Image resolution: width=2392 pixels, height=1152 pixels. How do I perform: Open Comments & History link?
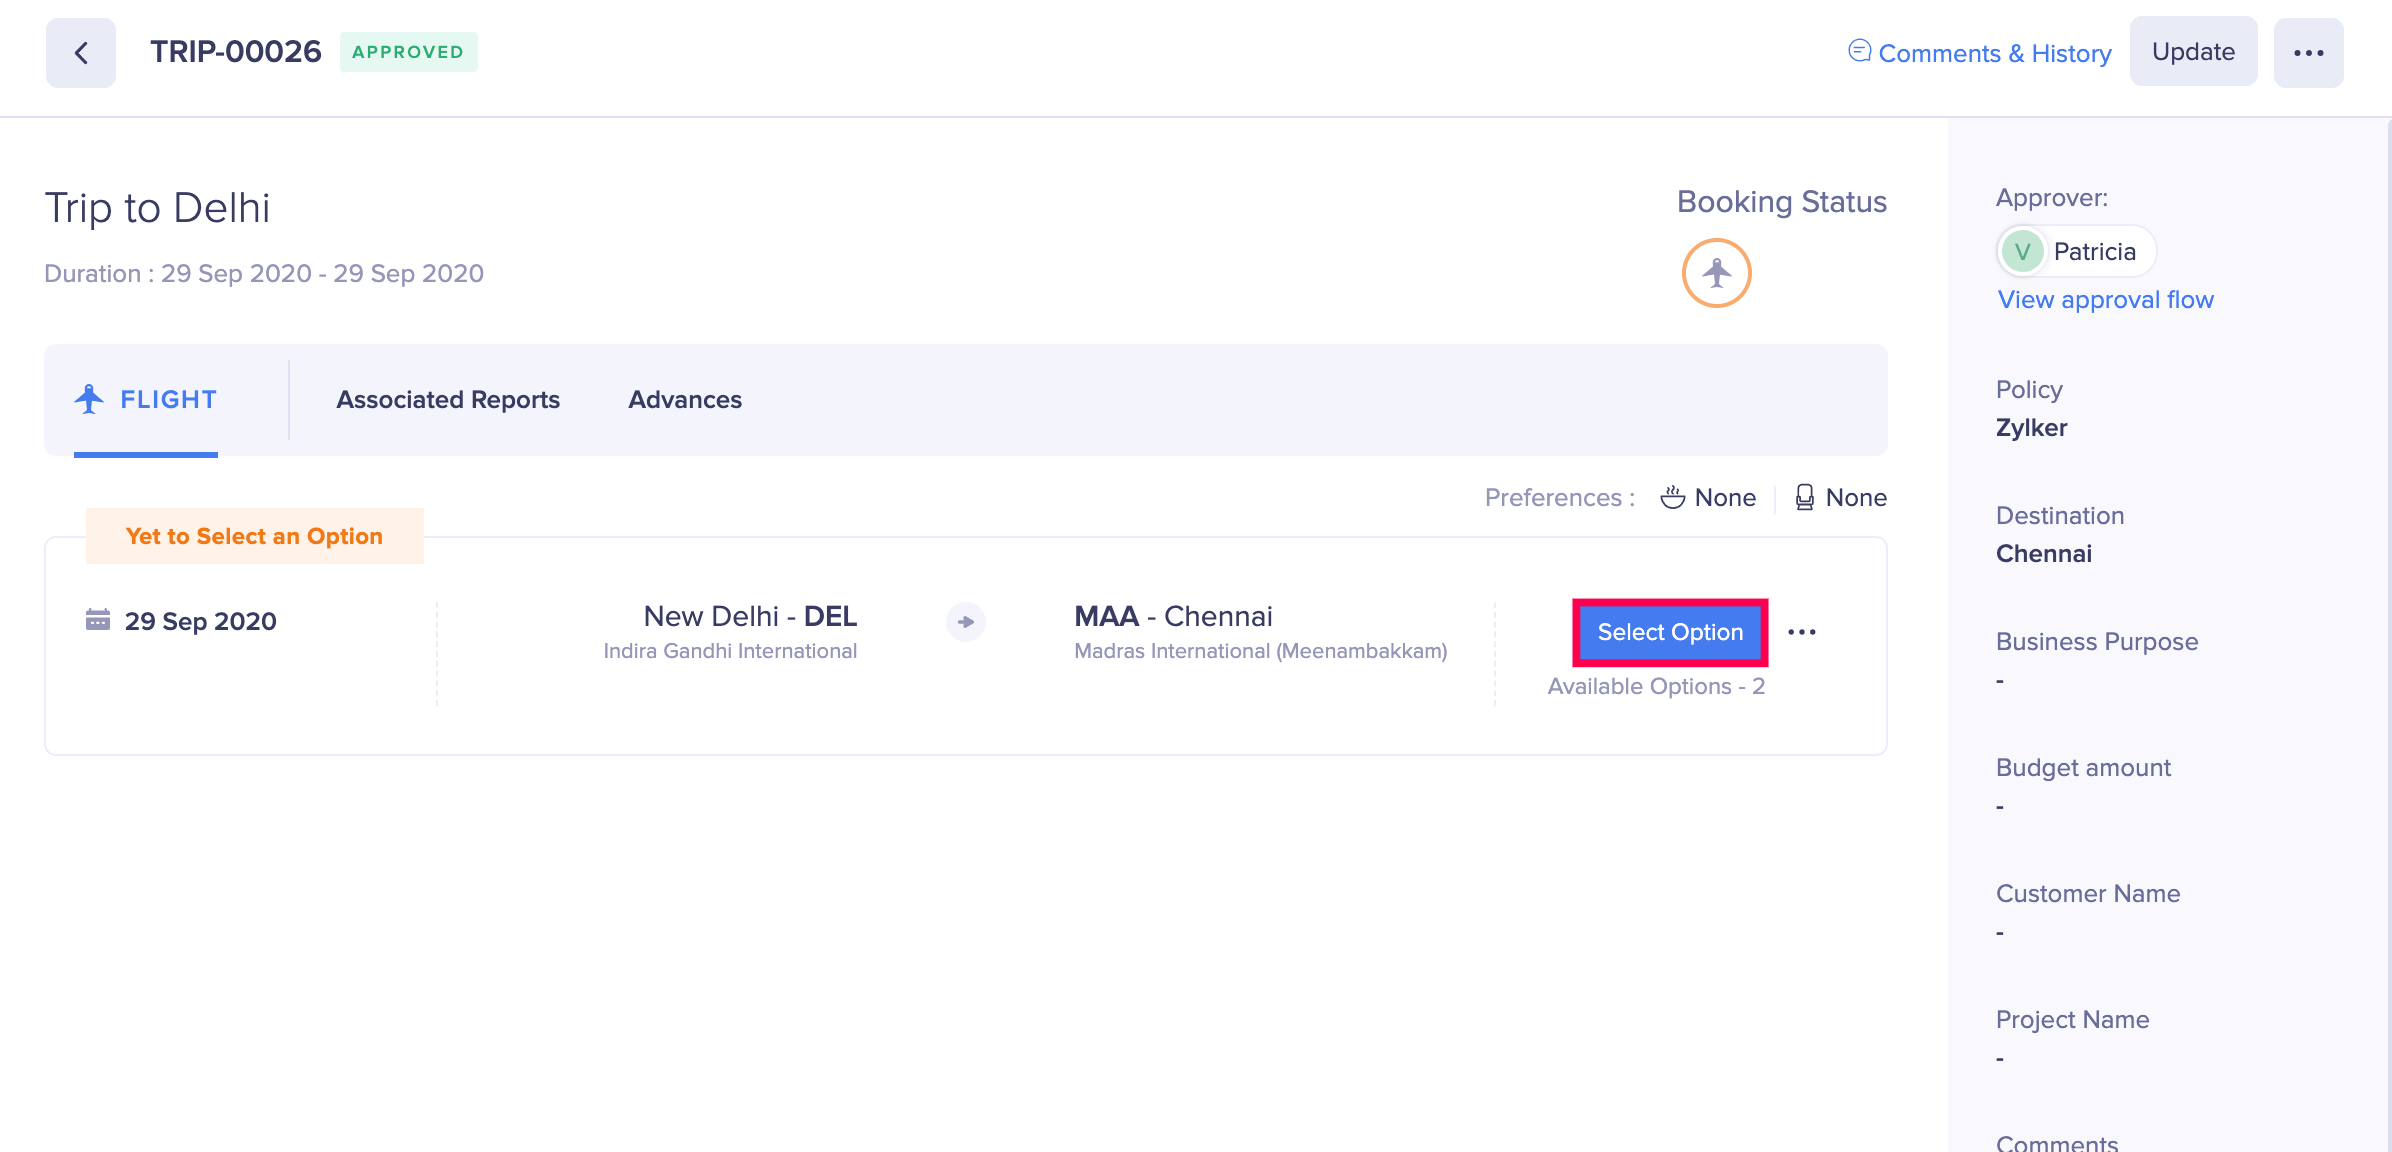click(1994, 53)
